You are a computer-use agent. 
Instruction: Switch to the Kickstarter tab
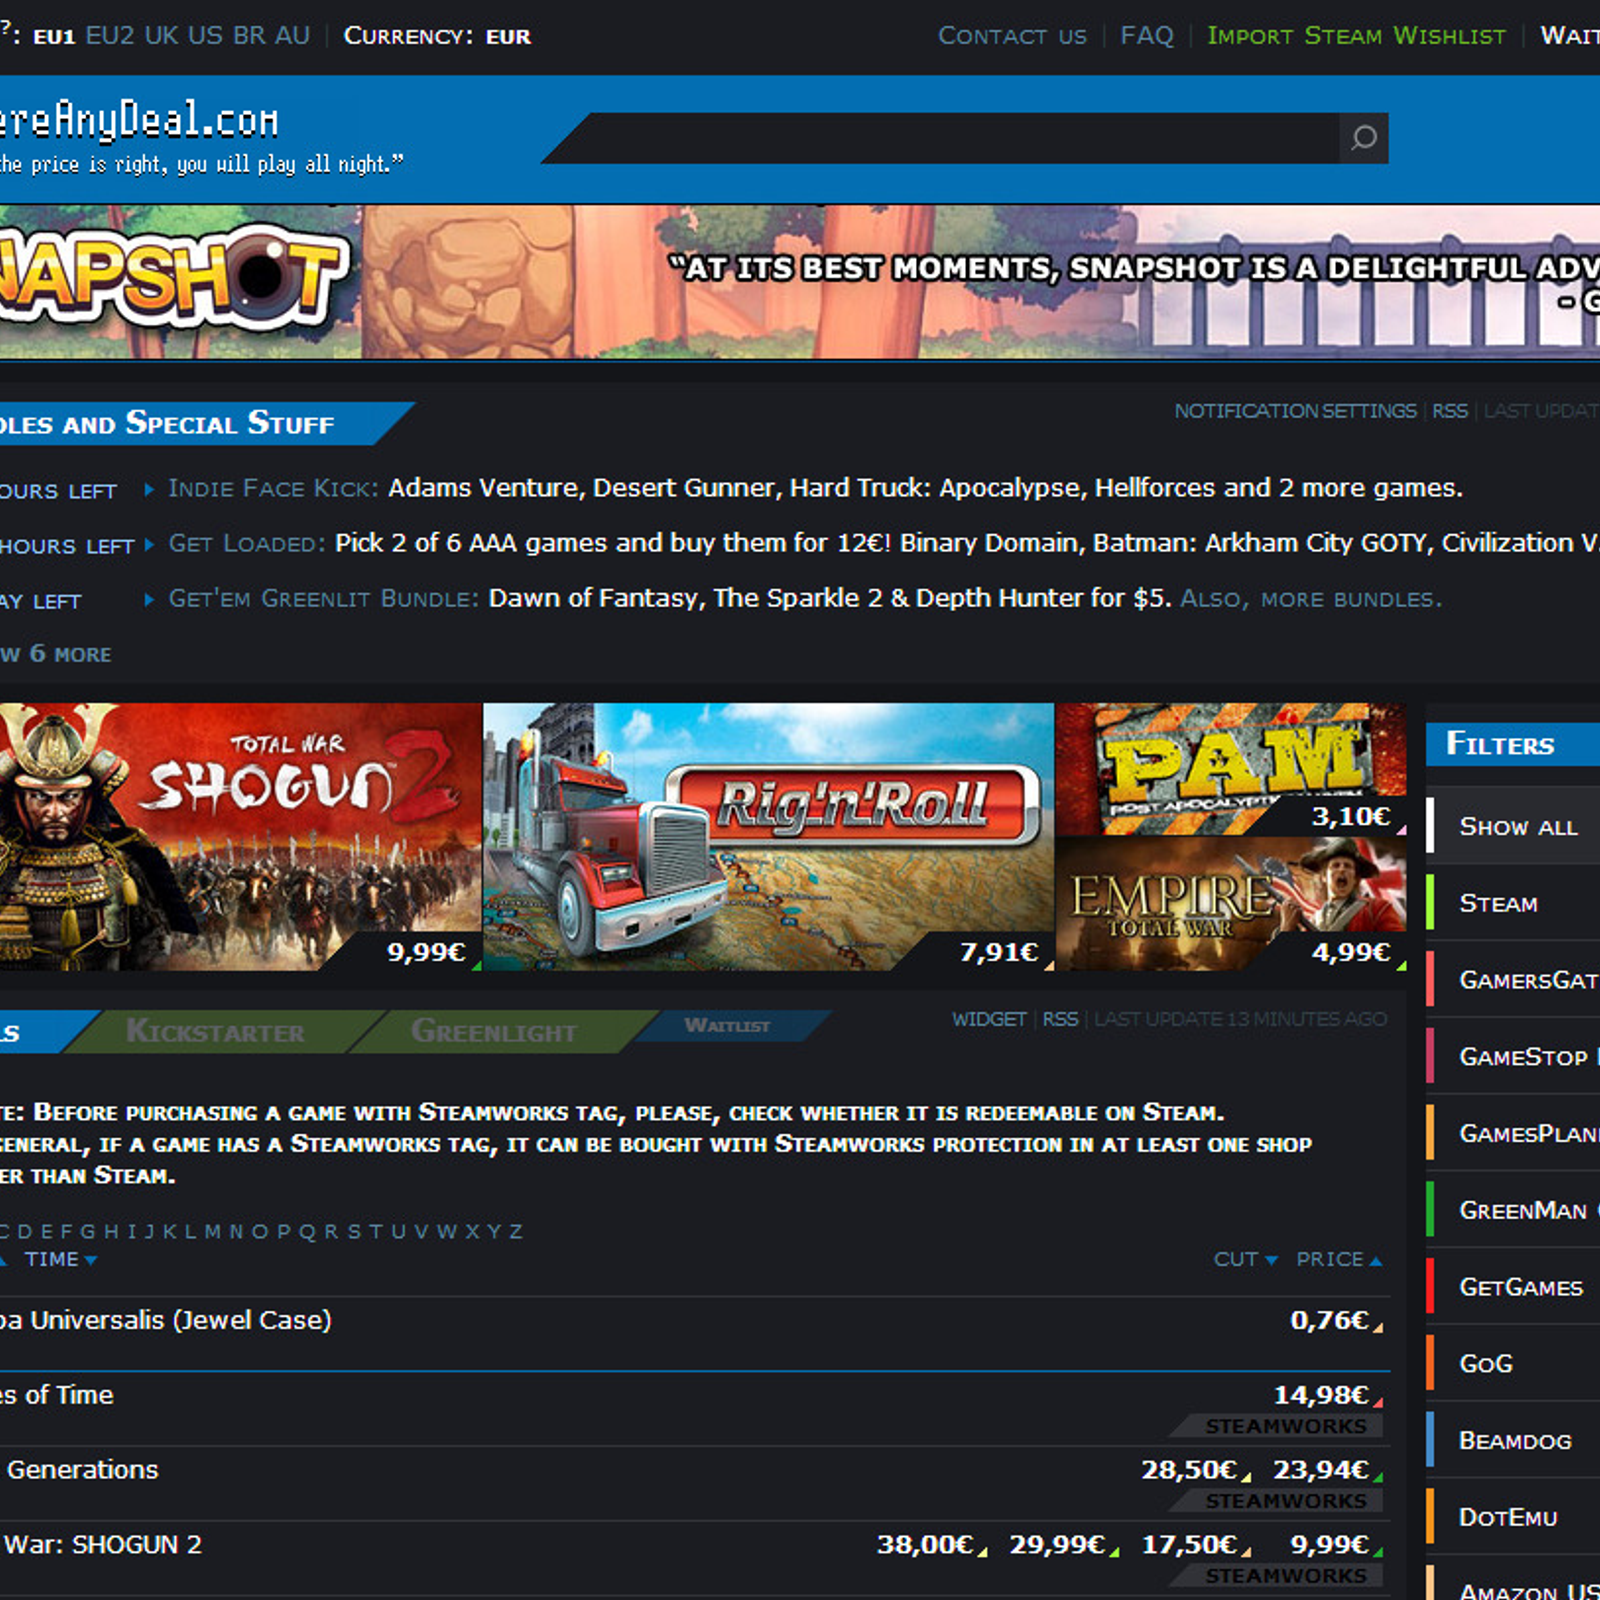(215, 1031)
